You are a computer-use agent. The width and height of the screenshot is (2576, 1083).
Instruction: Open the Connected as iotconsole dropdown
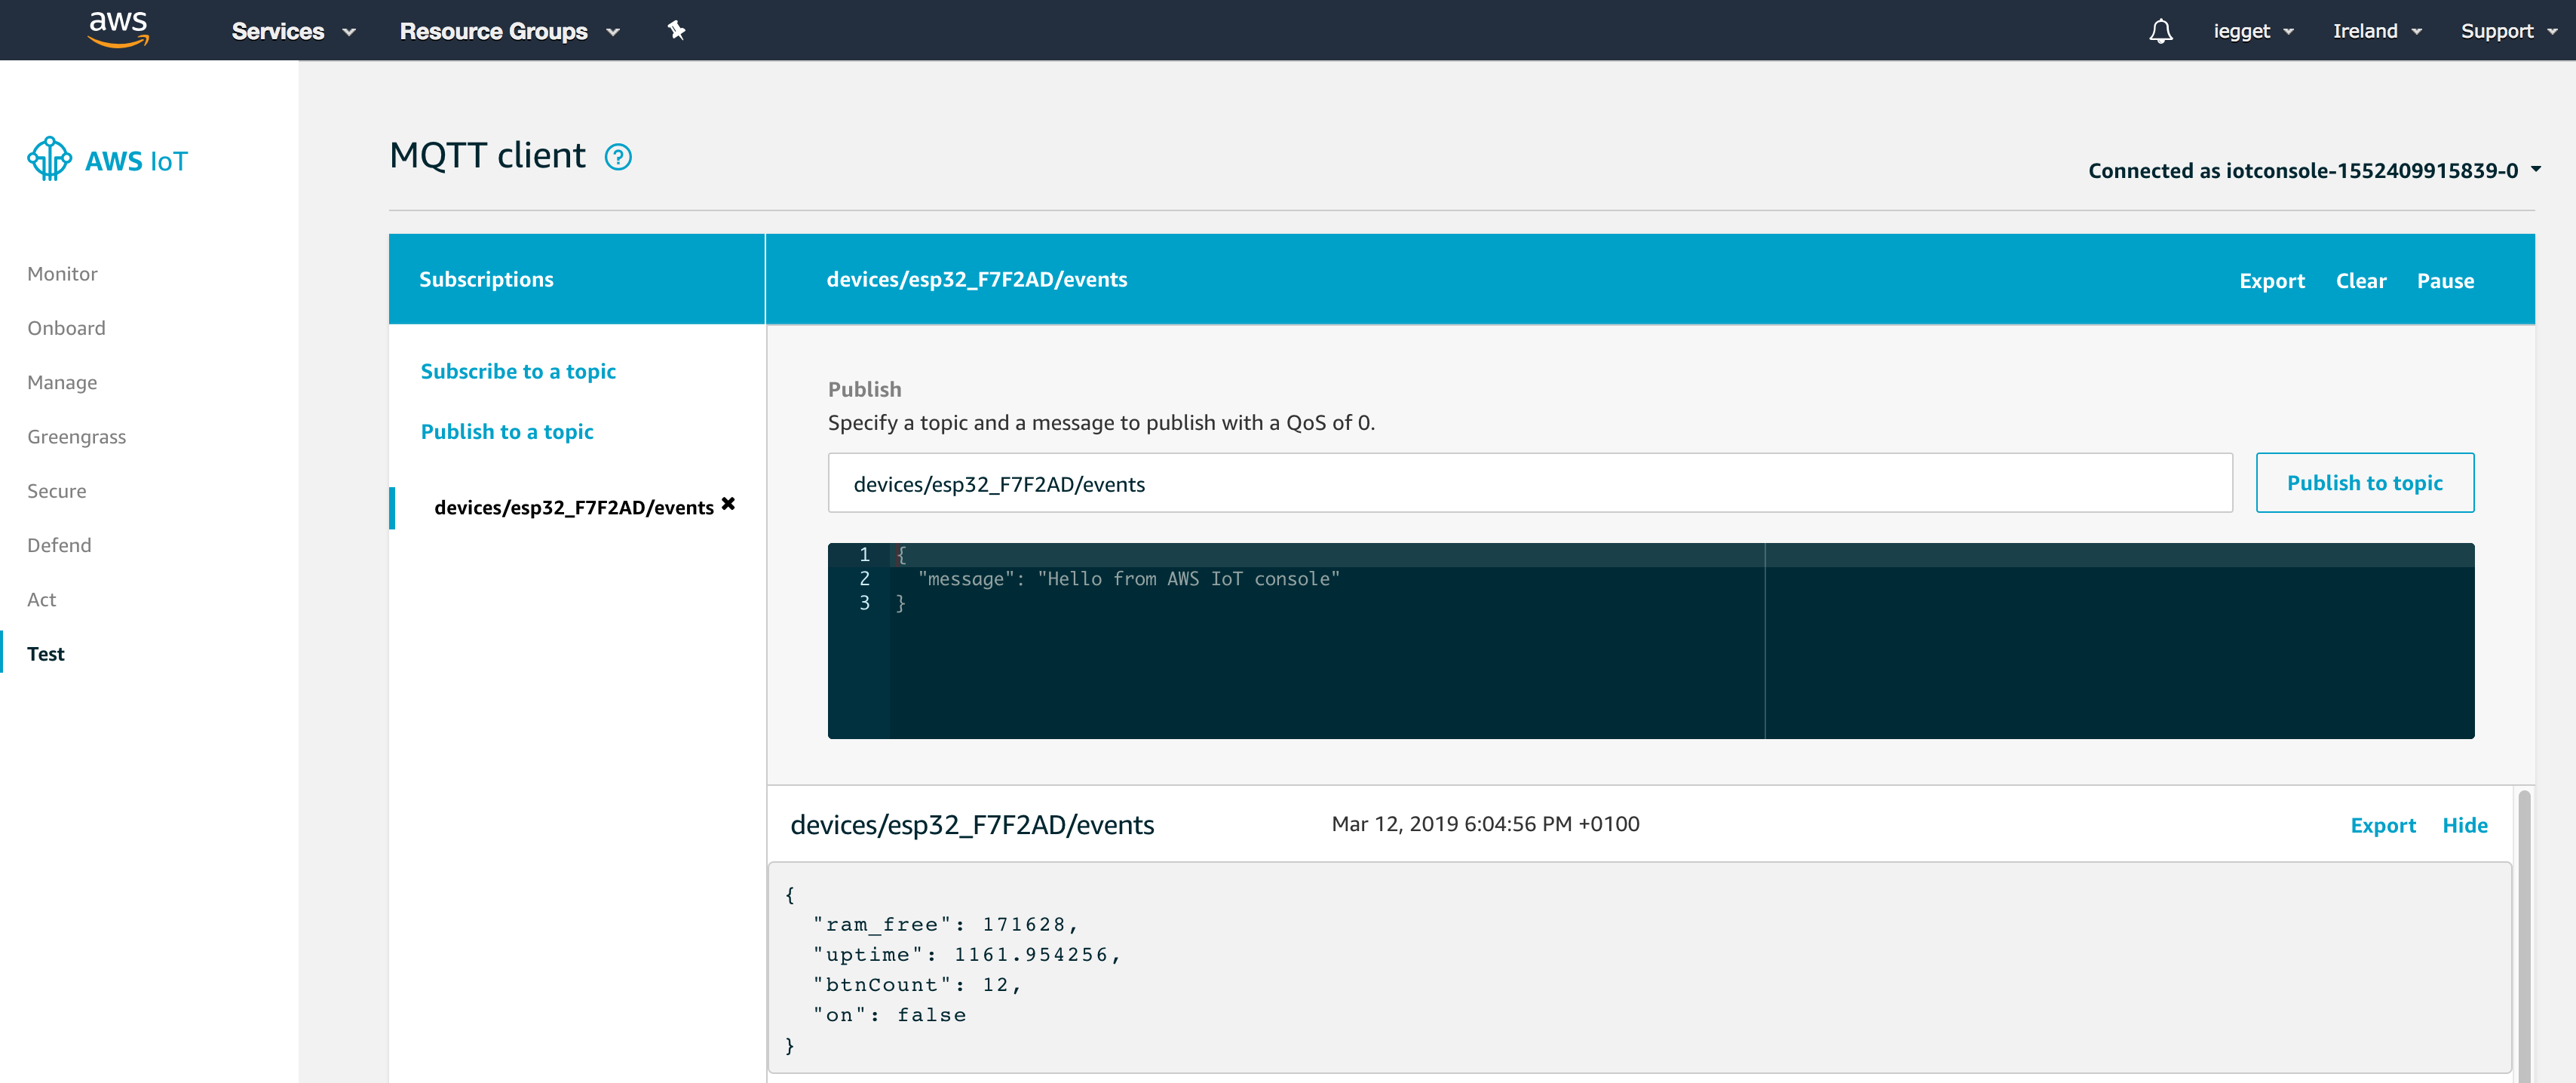(x=2314, y=170)
